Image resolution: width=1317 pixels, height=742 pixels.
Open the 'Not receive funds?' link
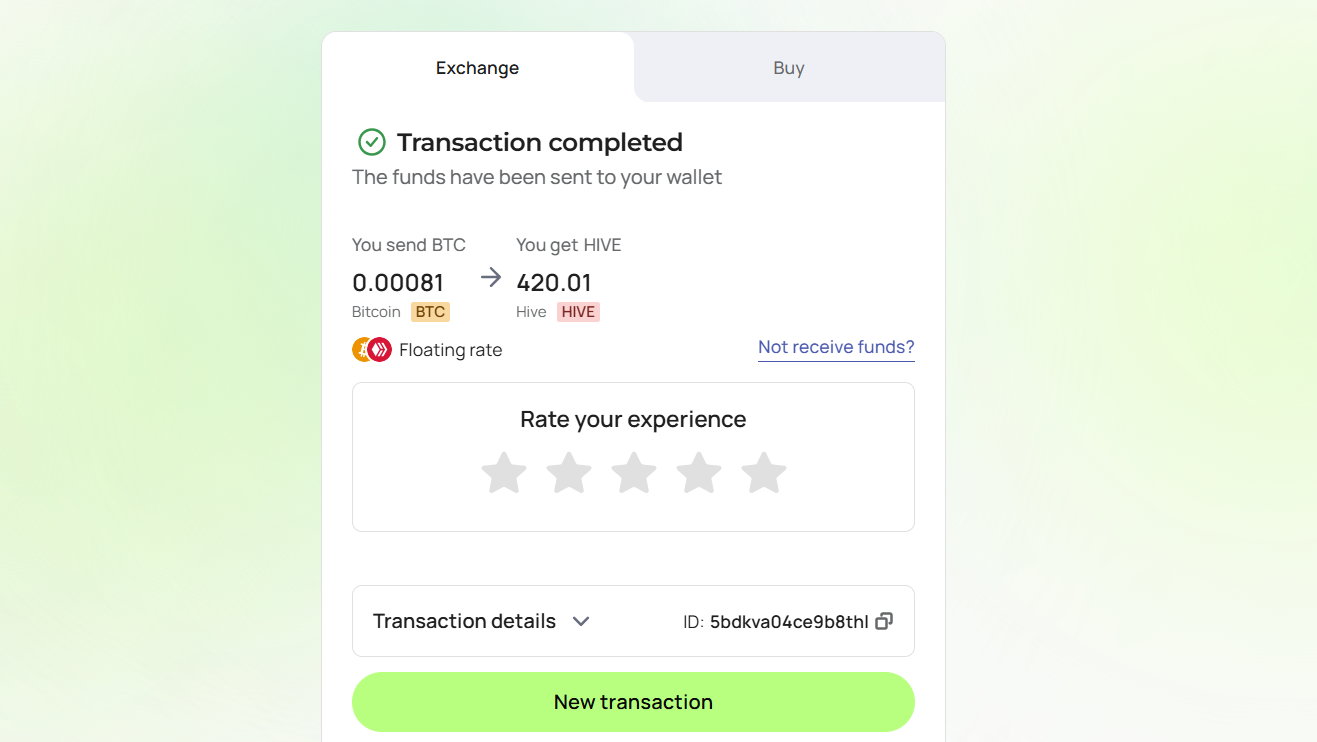[836, 347]
